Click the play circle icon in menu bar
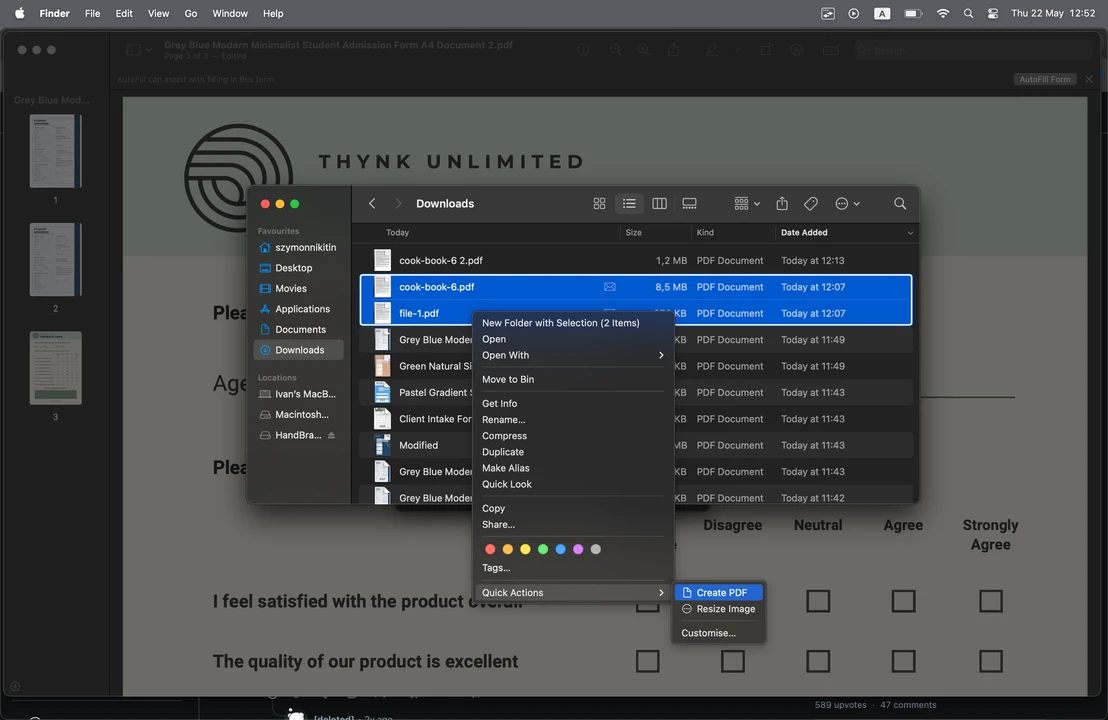The height and width of the screenshot is (720, 1108). pyautogui.click(x=854, y=13)
